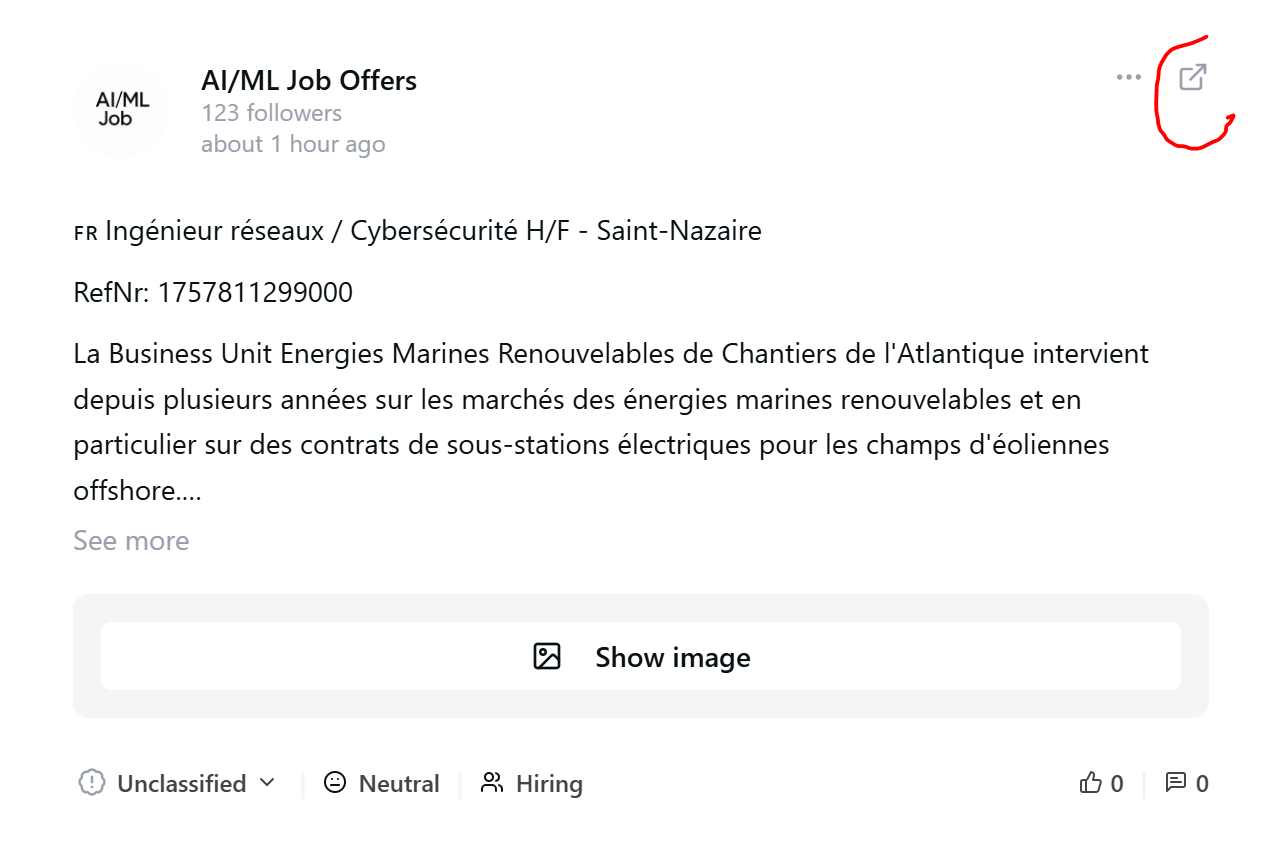Reveal the attachment with Show image button
This screenshot has height=856, width=1276.
pyautogui.click(x=641, y=656)
